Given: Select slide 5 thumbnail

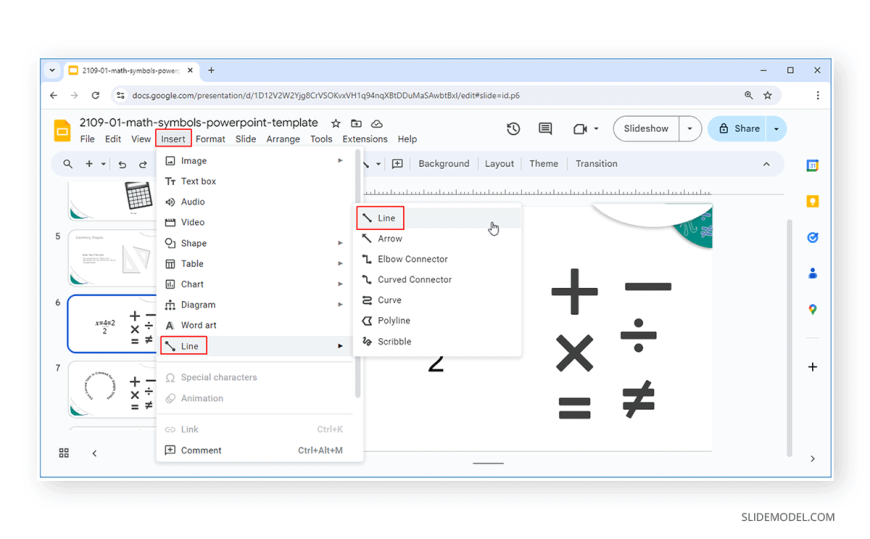Looking at the screenshot, I should 113,258.
